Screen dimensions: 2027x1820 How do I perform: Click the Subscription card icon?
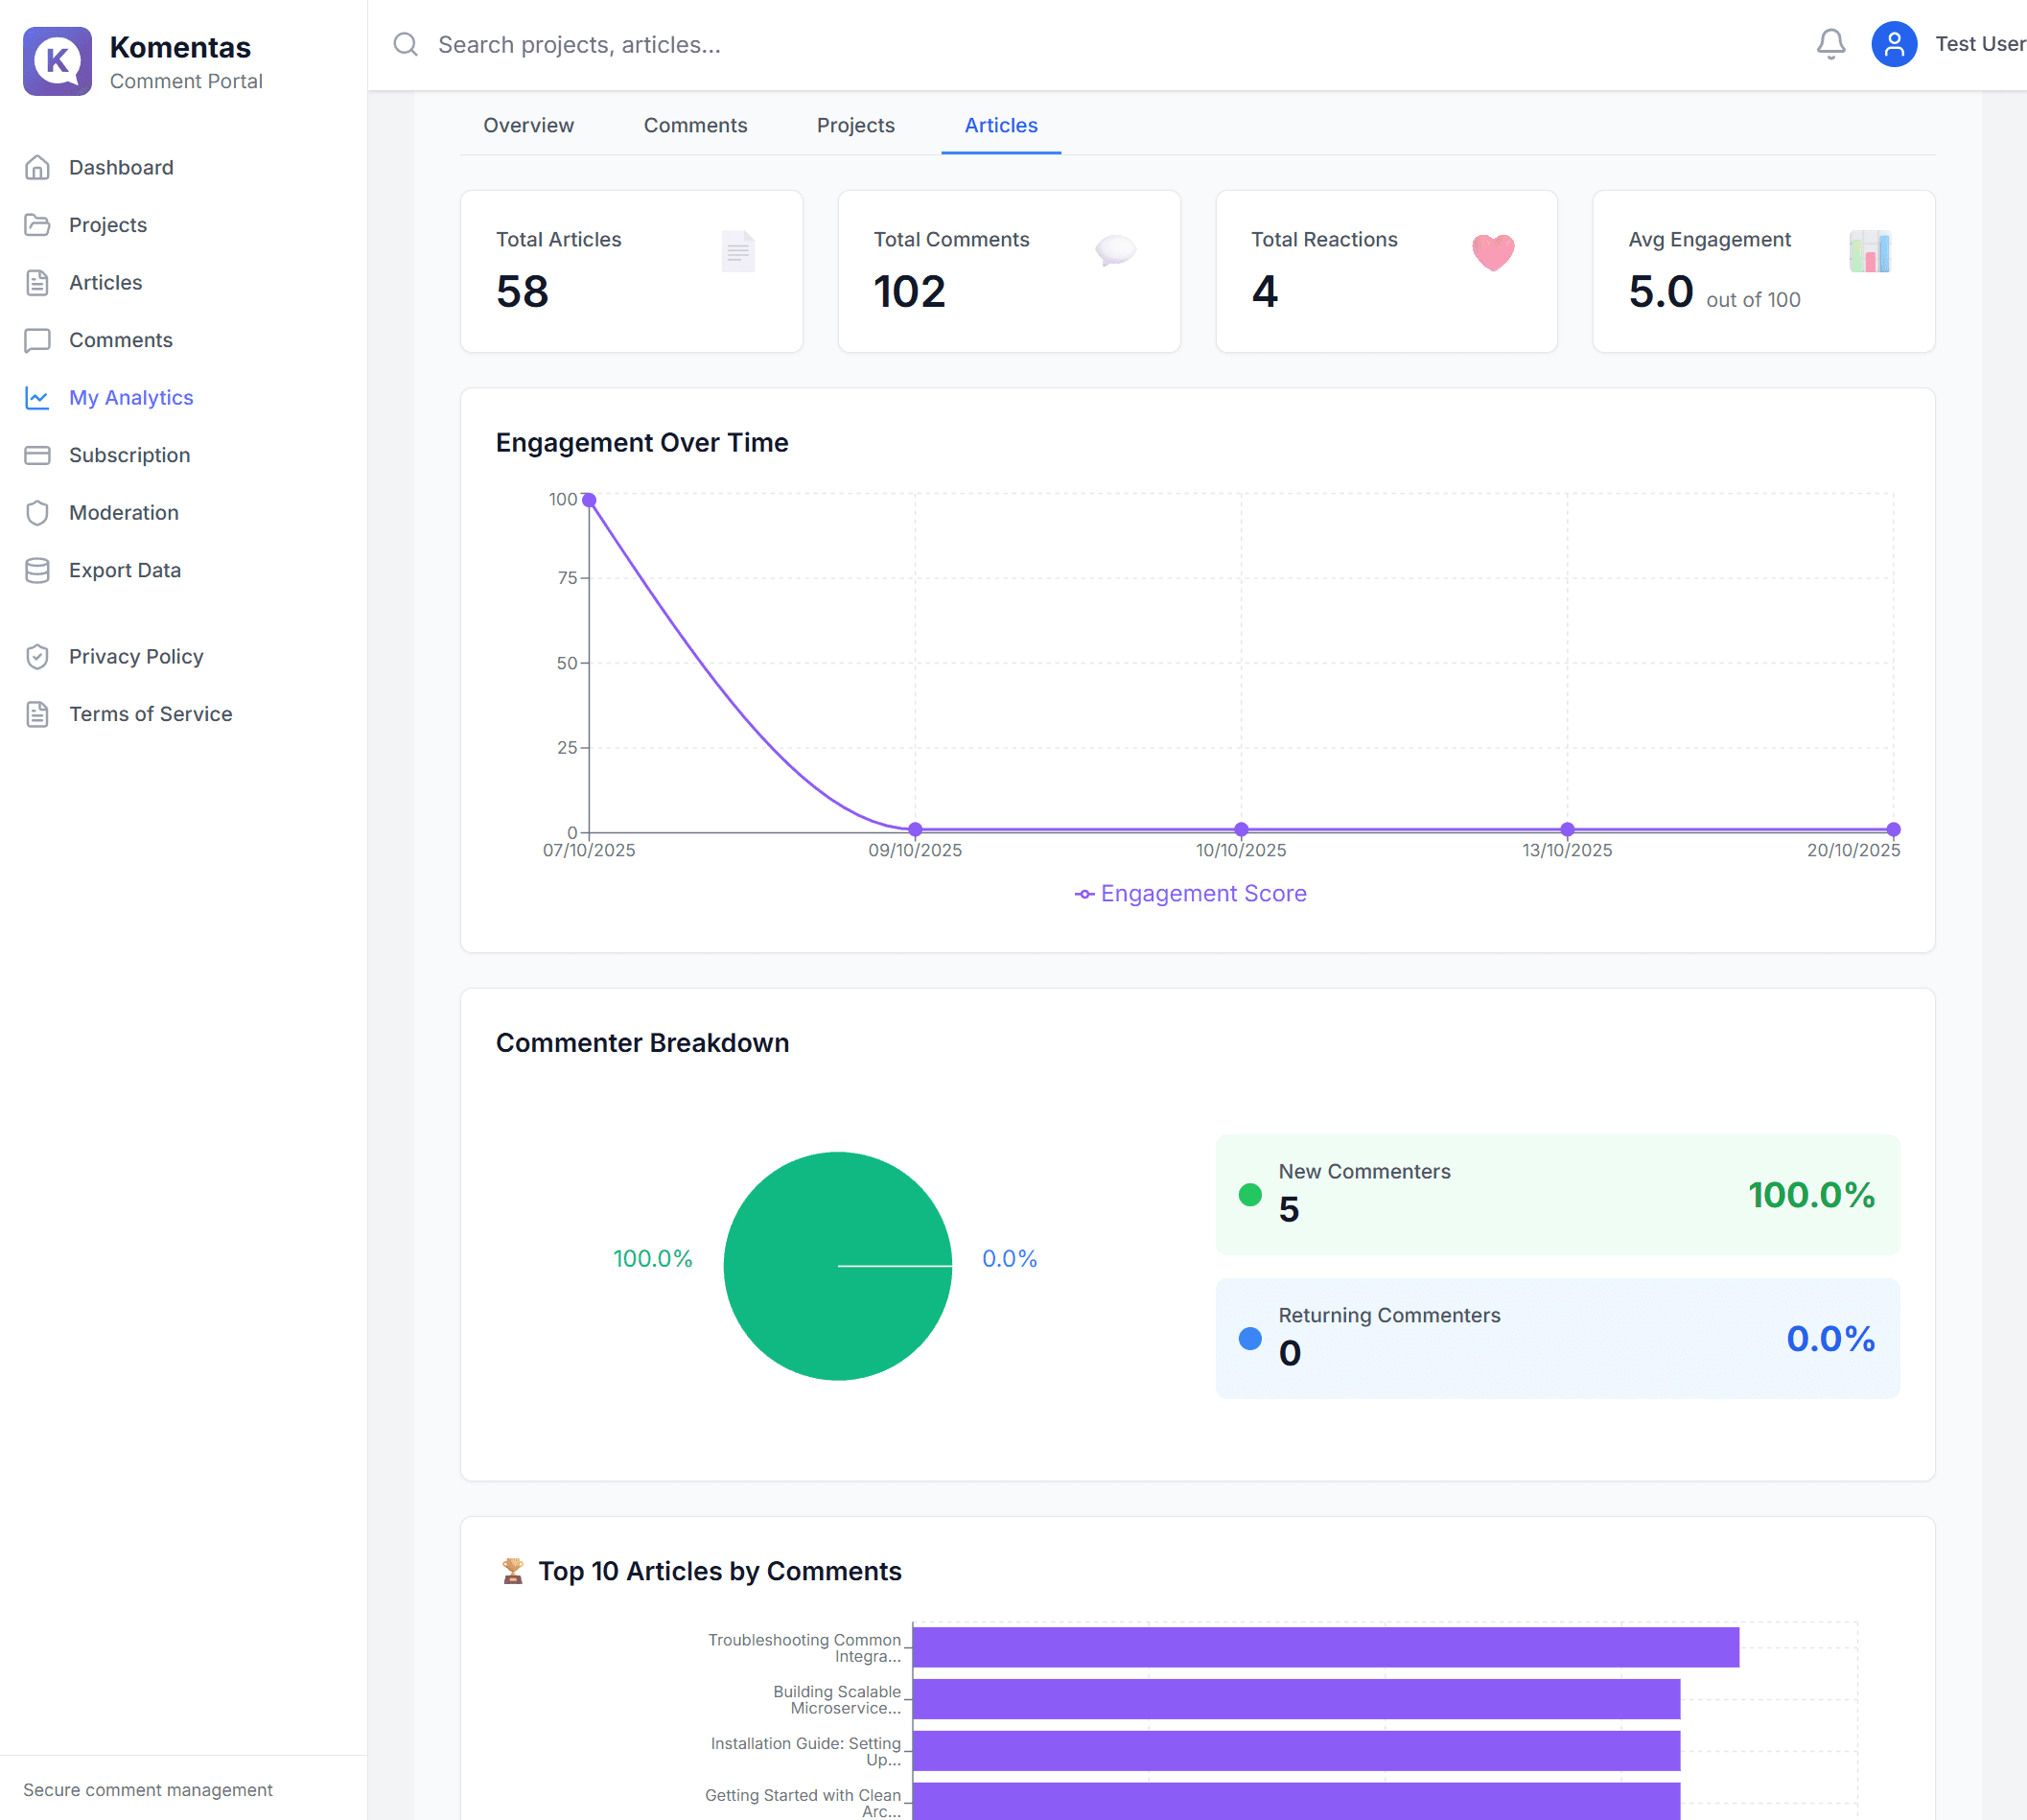[x=37, y=455]
